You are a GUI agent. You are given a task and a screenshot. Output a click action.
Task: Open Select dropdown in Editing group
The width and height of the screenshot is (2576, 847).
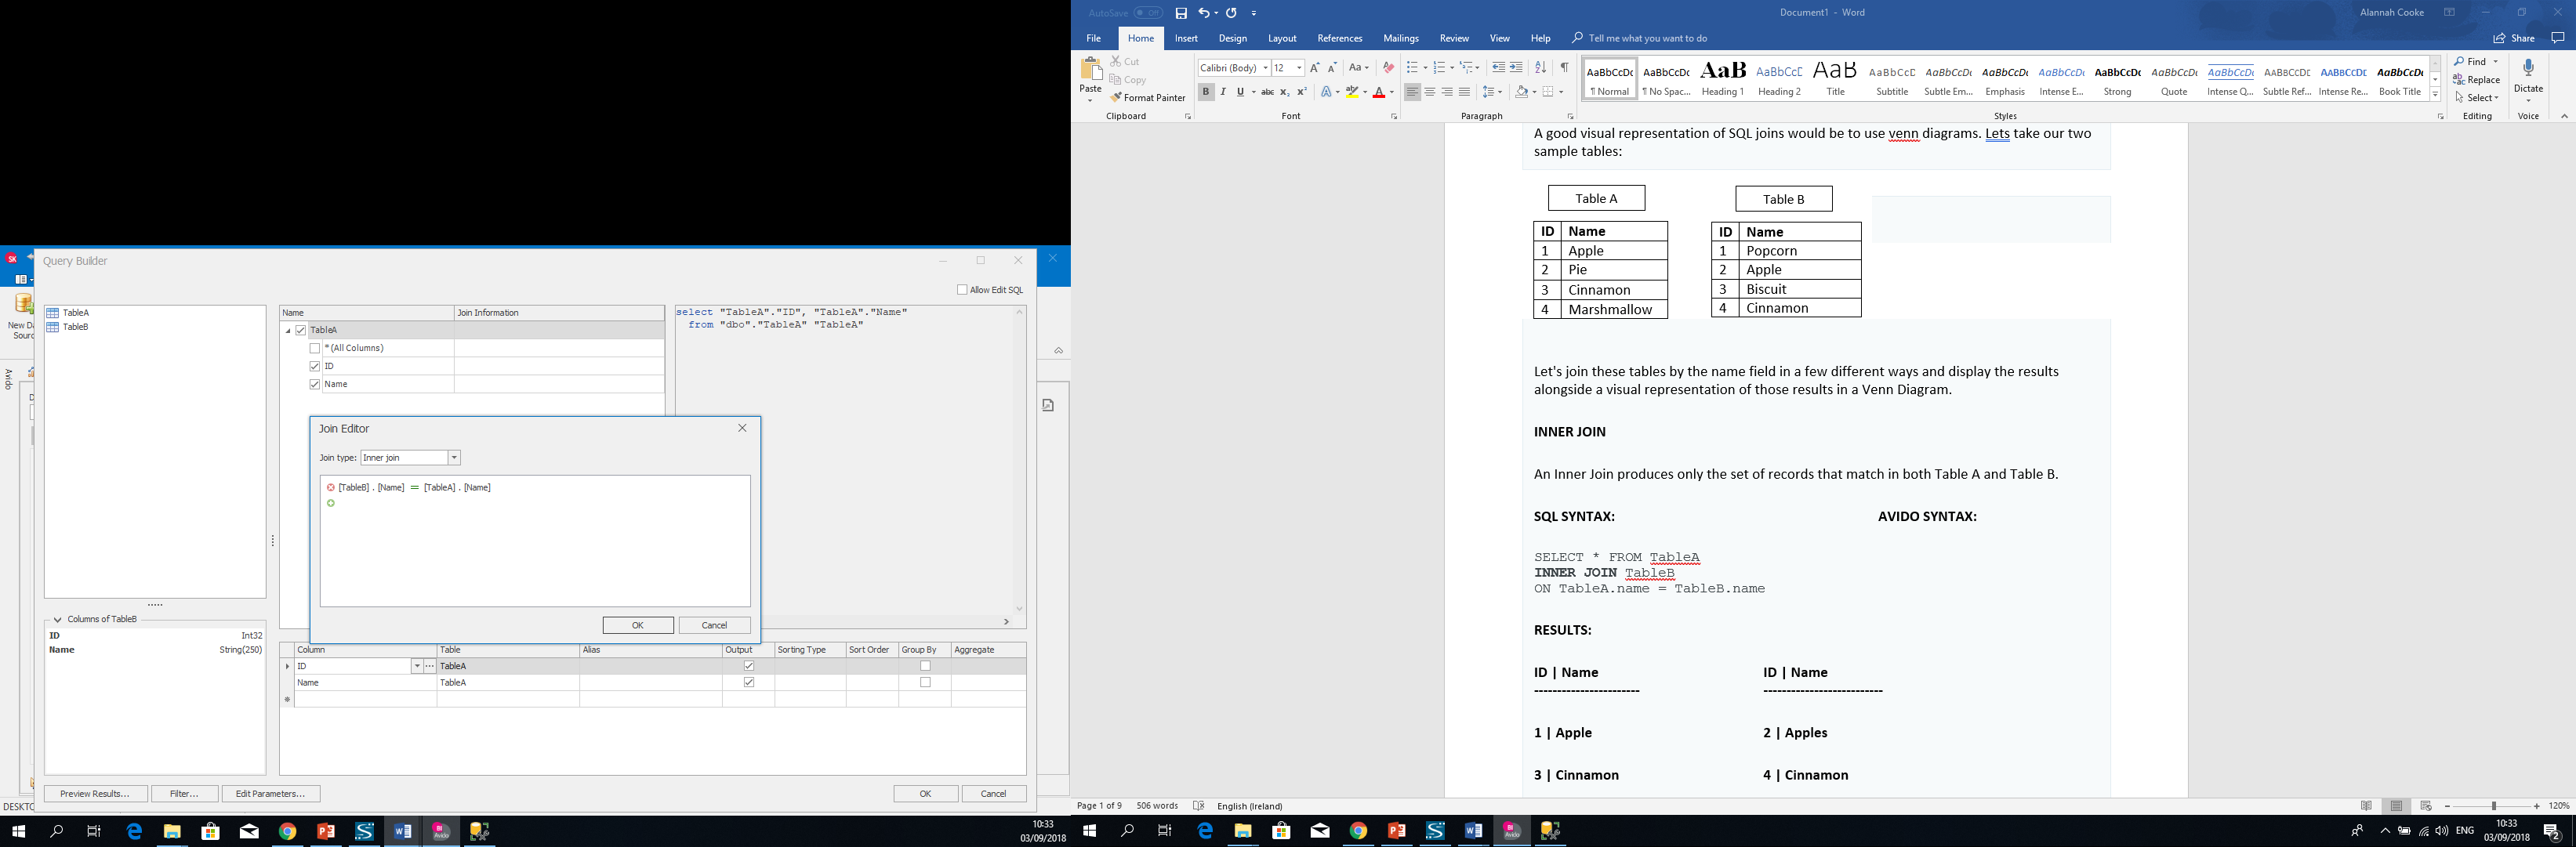[x=2477, y=98]
